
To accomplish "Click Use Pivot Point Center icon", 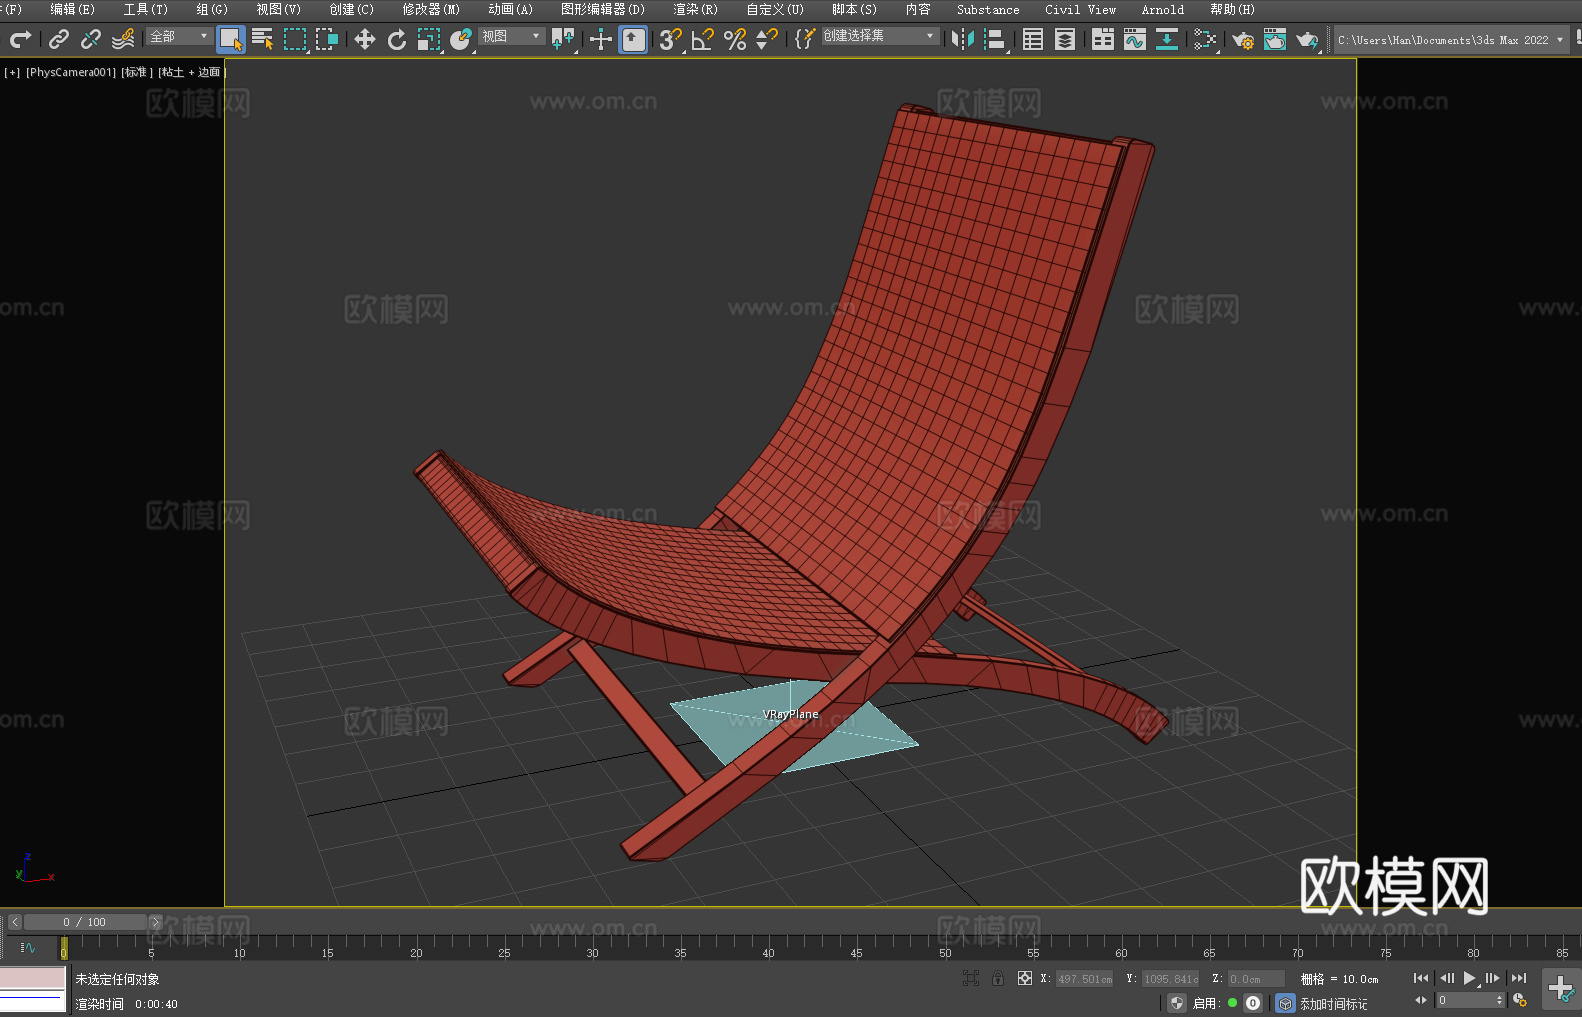I will pos(563,39).
